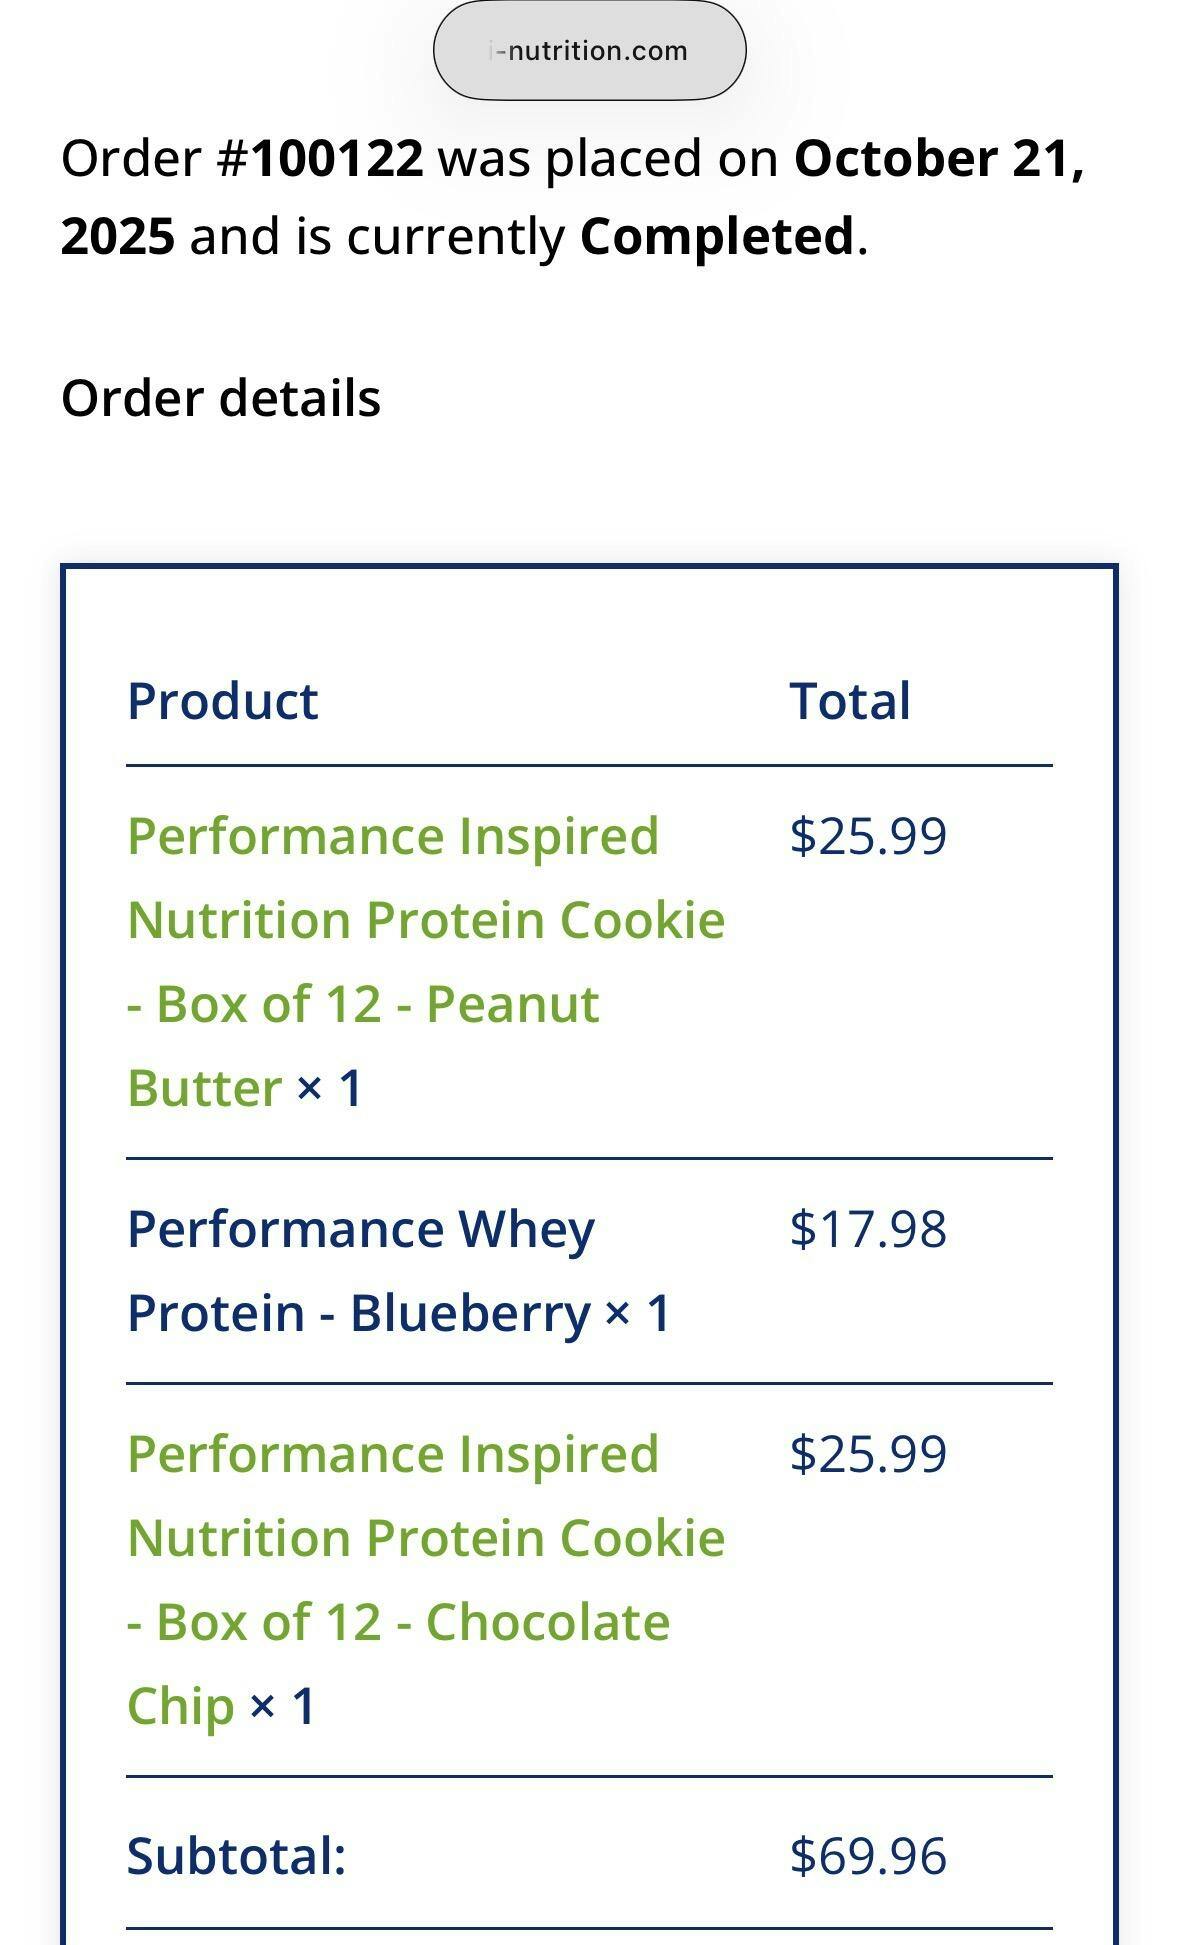Tap the i-nutrition.com address bar pill
This screenshot has height=1945, width=1179.
pyautogui.click(x=589, y=50)
